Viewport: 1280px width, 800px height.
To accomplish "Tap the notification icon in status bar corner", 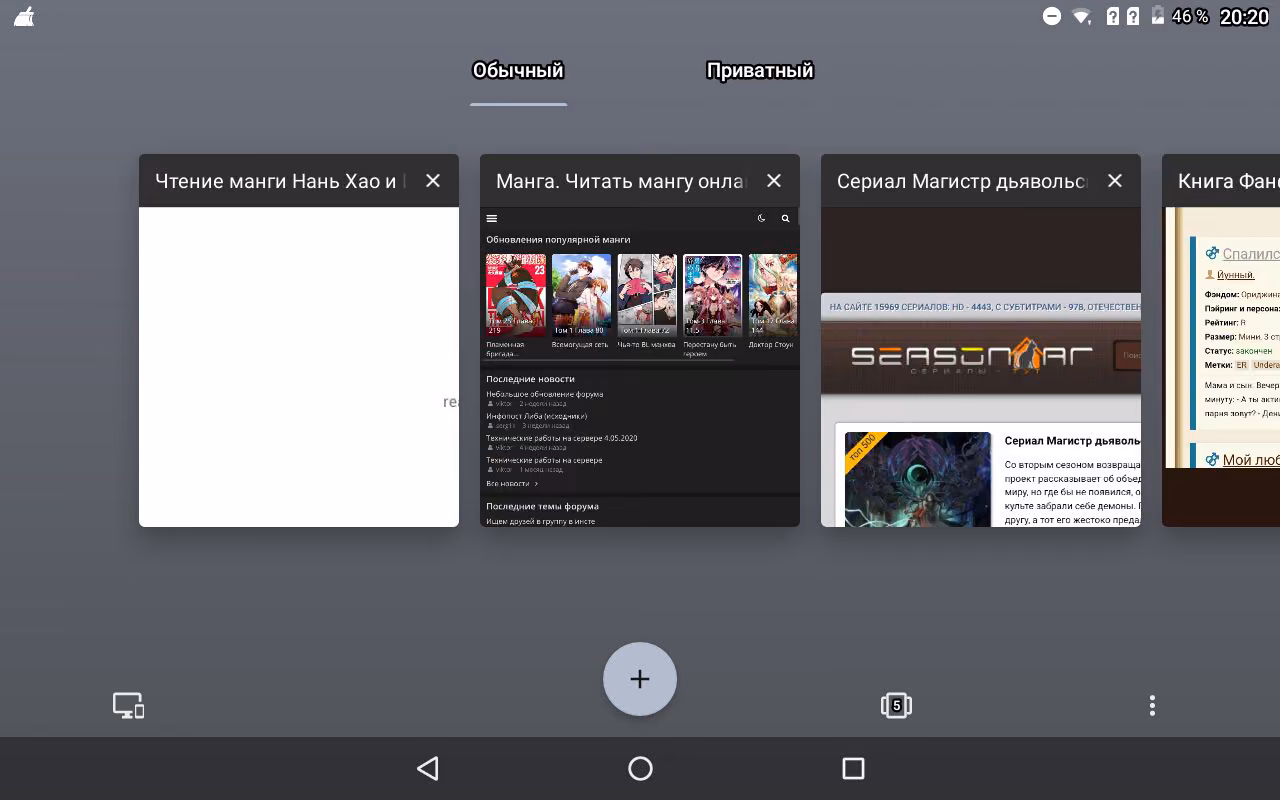I will (x=24, y=16).
